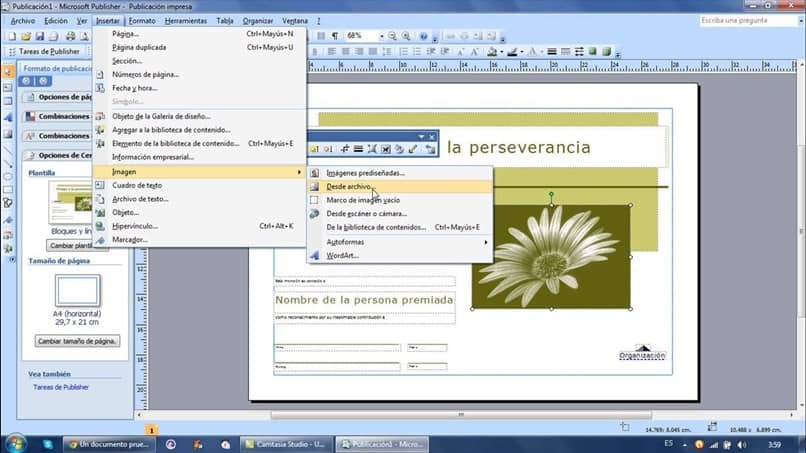Click Tareas de Publisher toolbar button
The width and height of the screenshot is (806, 453).
[44, 51]
